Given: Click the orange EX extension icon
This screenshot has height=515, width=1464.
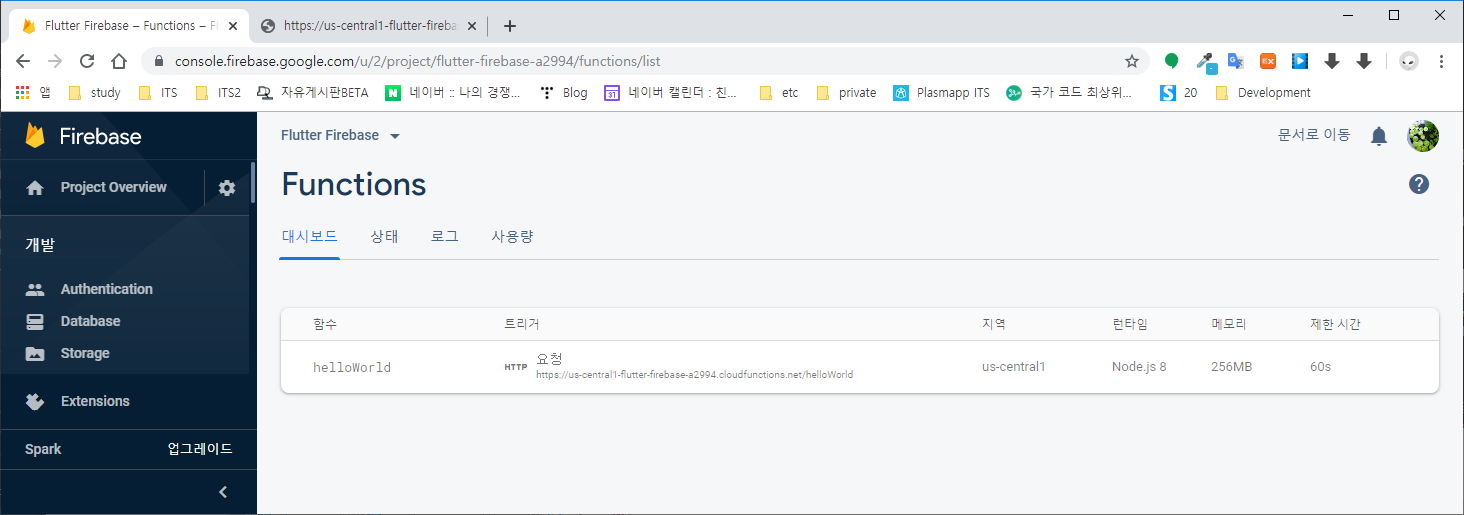Looking at the screenshot, I should coord(1268,61).
